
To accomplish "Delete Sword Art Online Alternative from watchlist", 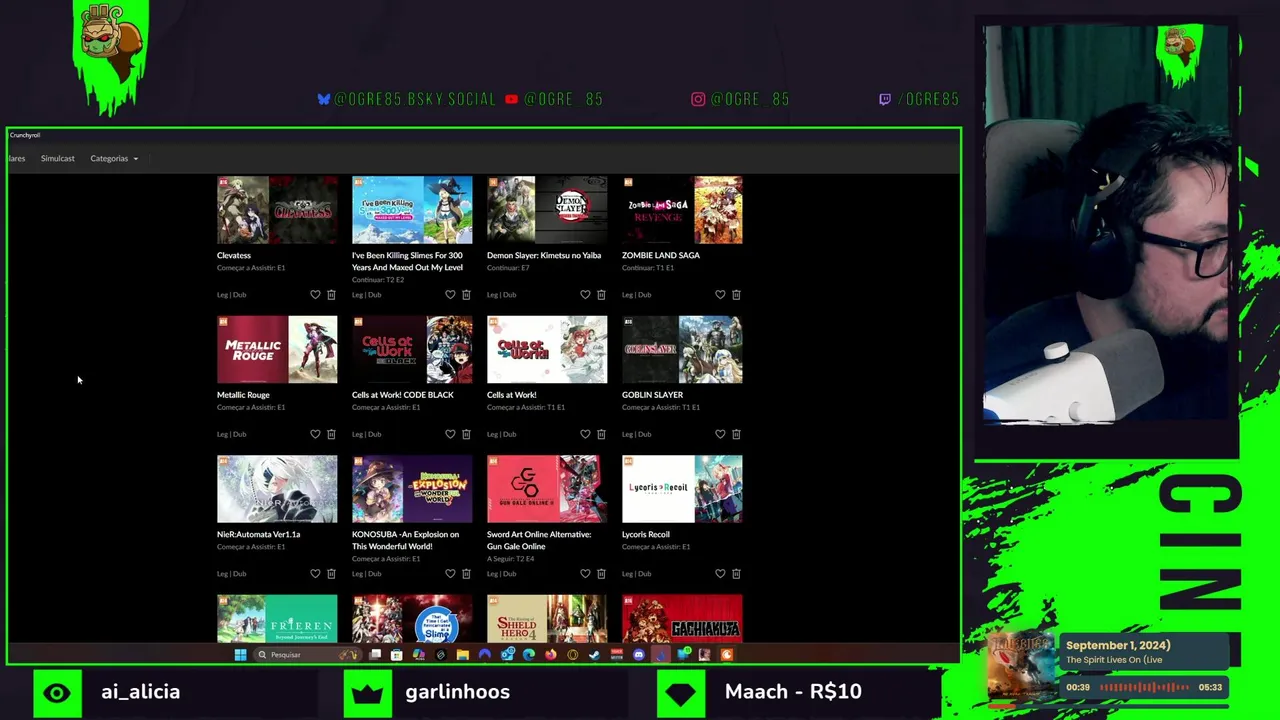I will point(601,574).
